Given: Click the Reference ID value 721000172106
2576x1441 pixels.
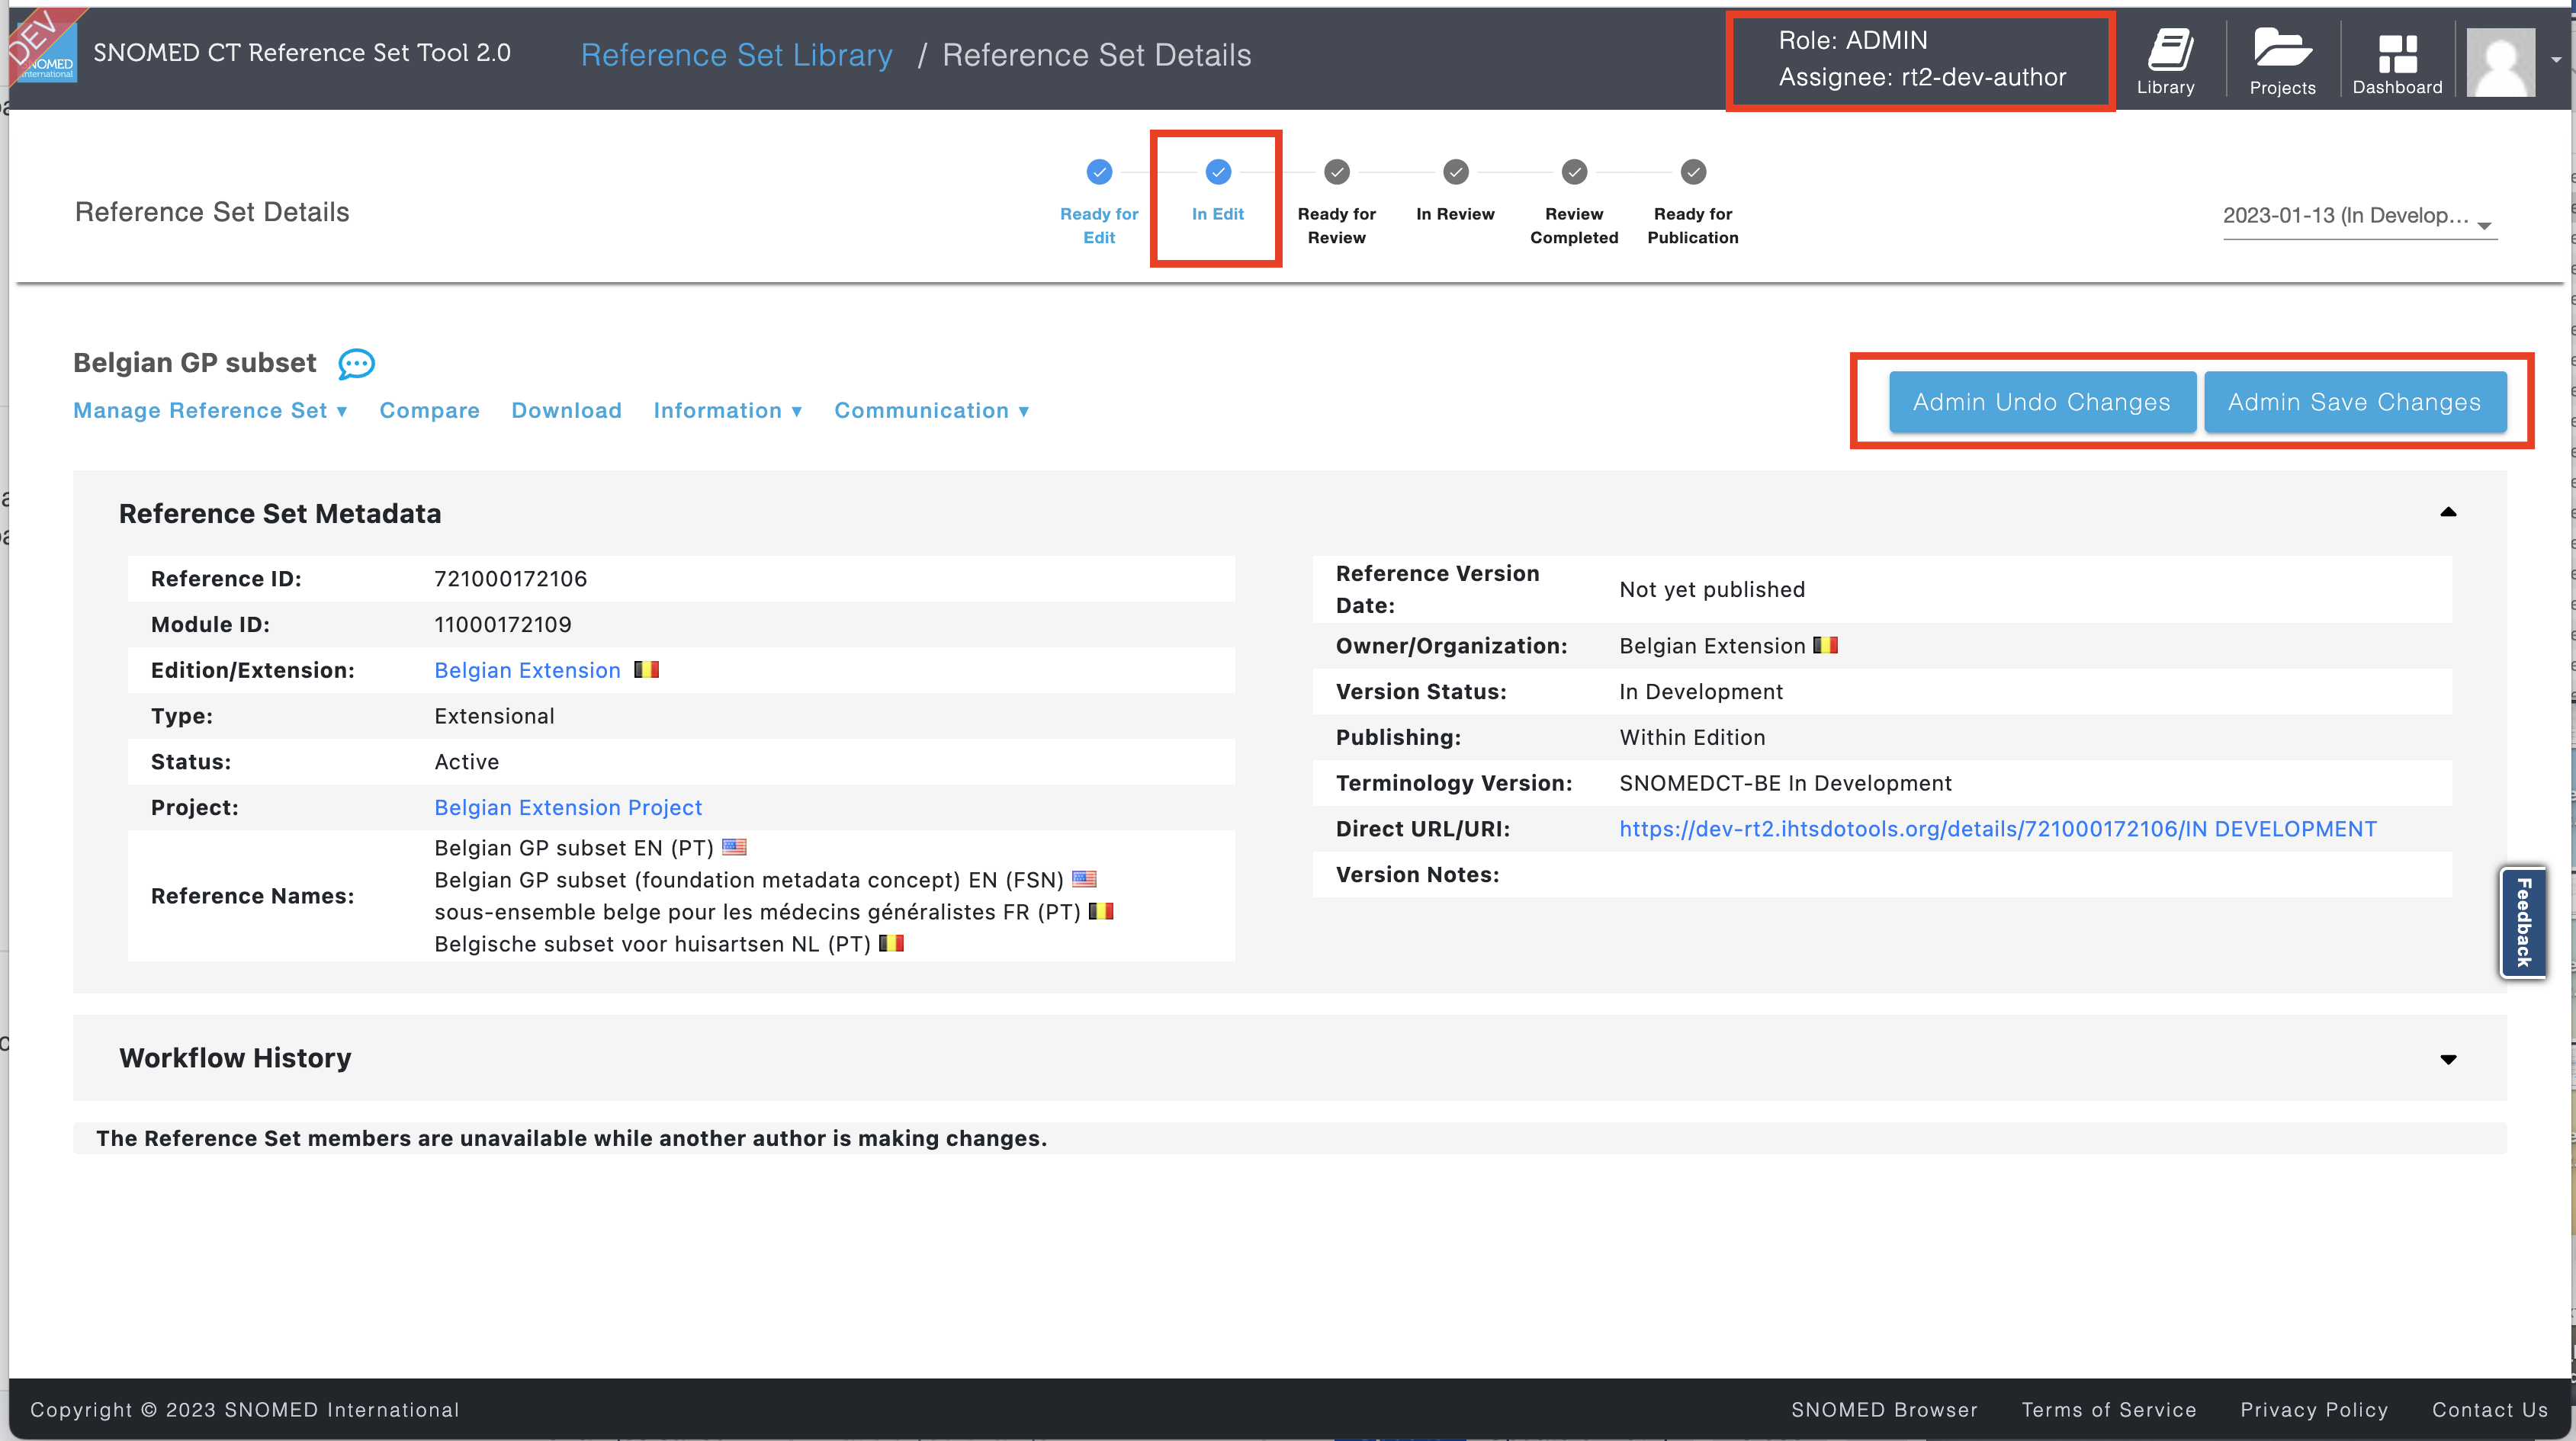Looking at the screenshot, I should pos(510,579).
